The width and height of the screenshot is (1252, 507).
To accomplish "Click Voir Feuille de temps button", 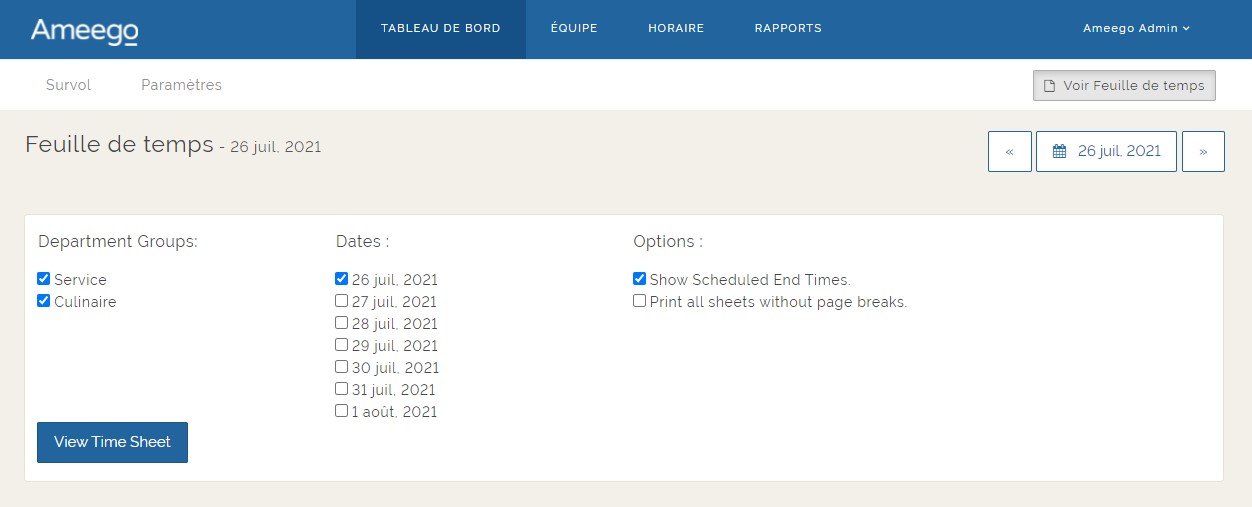I will [1124, 86].
